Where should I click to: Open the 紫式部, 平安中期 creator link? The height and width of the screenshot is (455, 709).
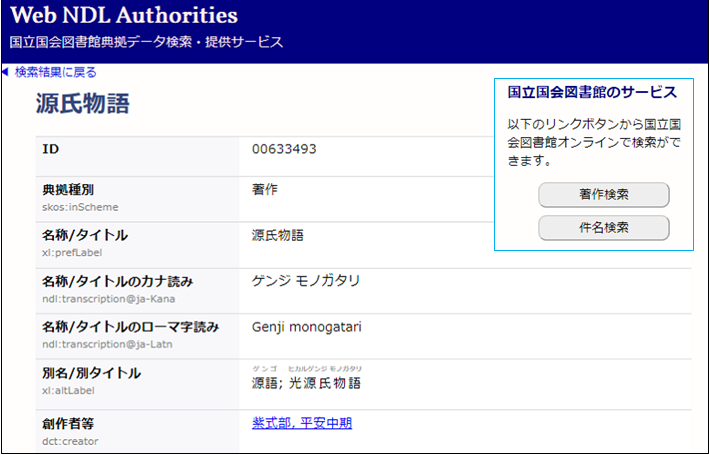[x=302, y=423]
